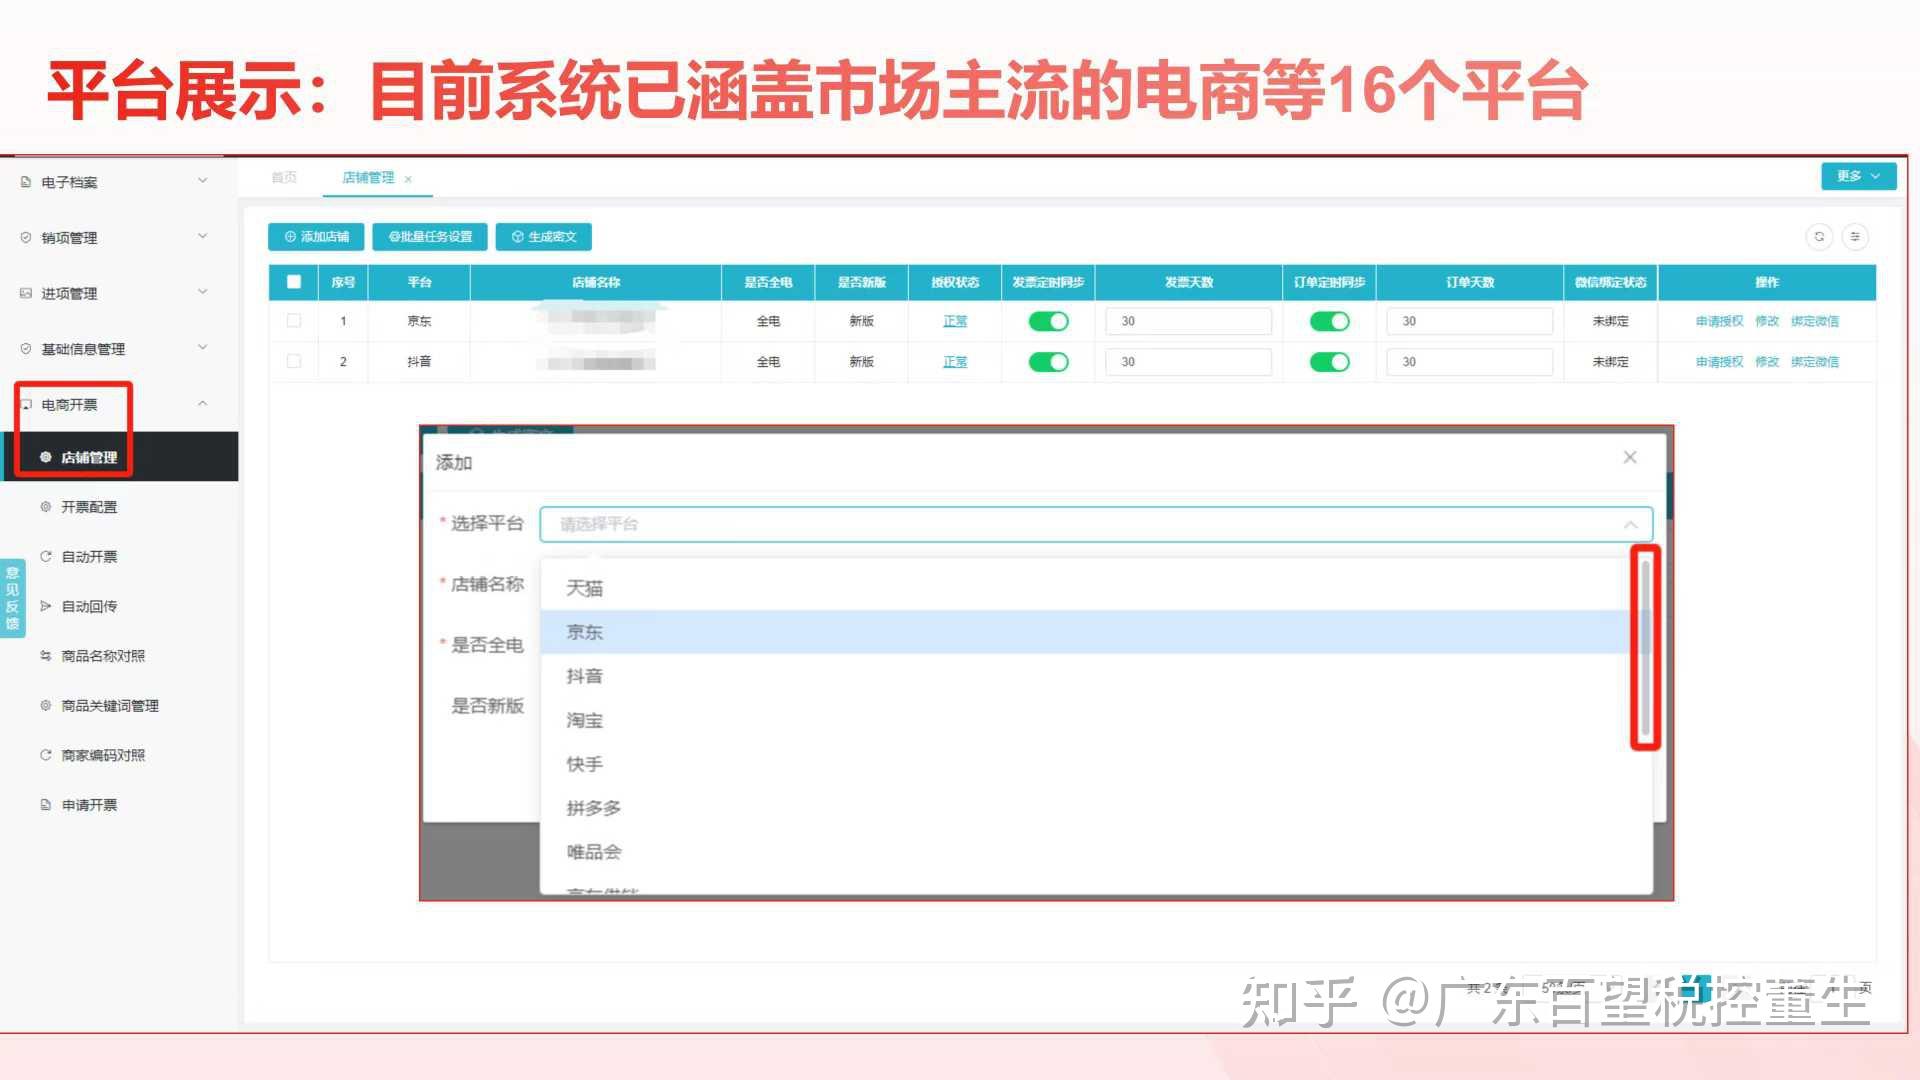1920x1080 pixels.
Task: Click 正常 授权状态 link in the 京东 row
Action: click(x=955, y=321)
